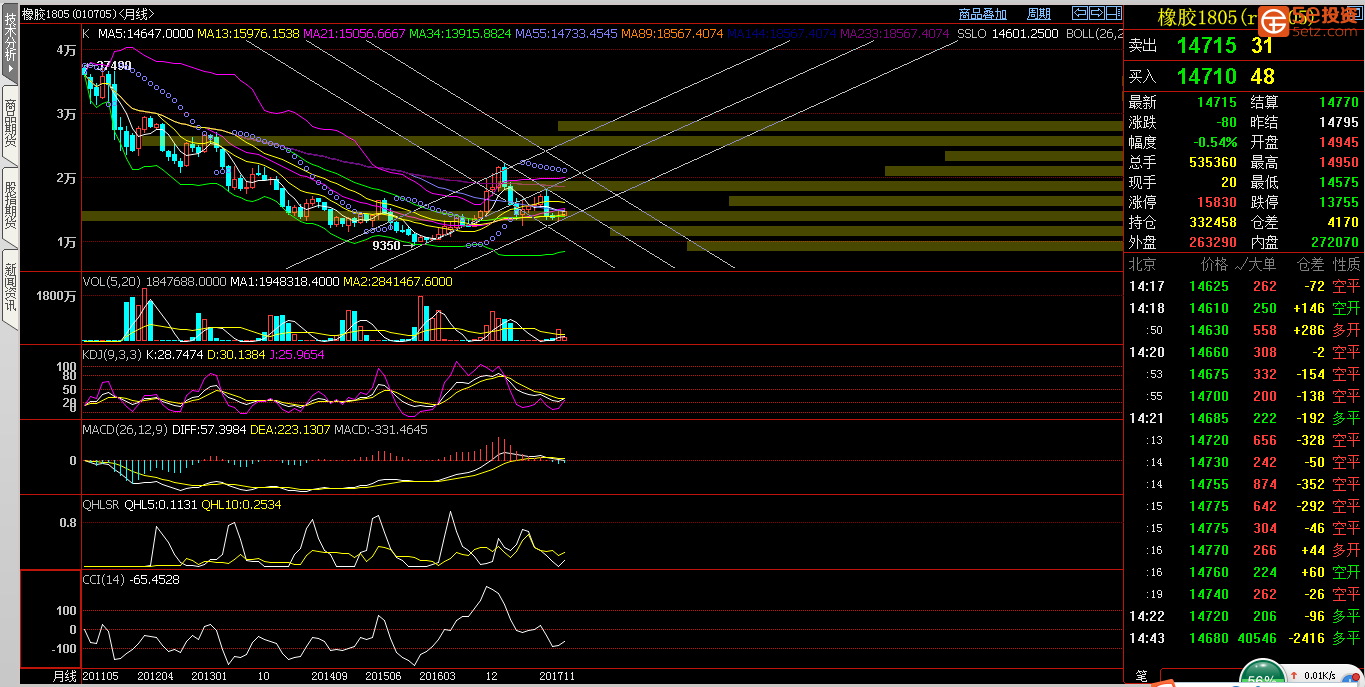Click the 37490 high price marker
Screen dimensions: 1365x687
click(x=114, y=66)
